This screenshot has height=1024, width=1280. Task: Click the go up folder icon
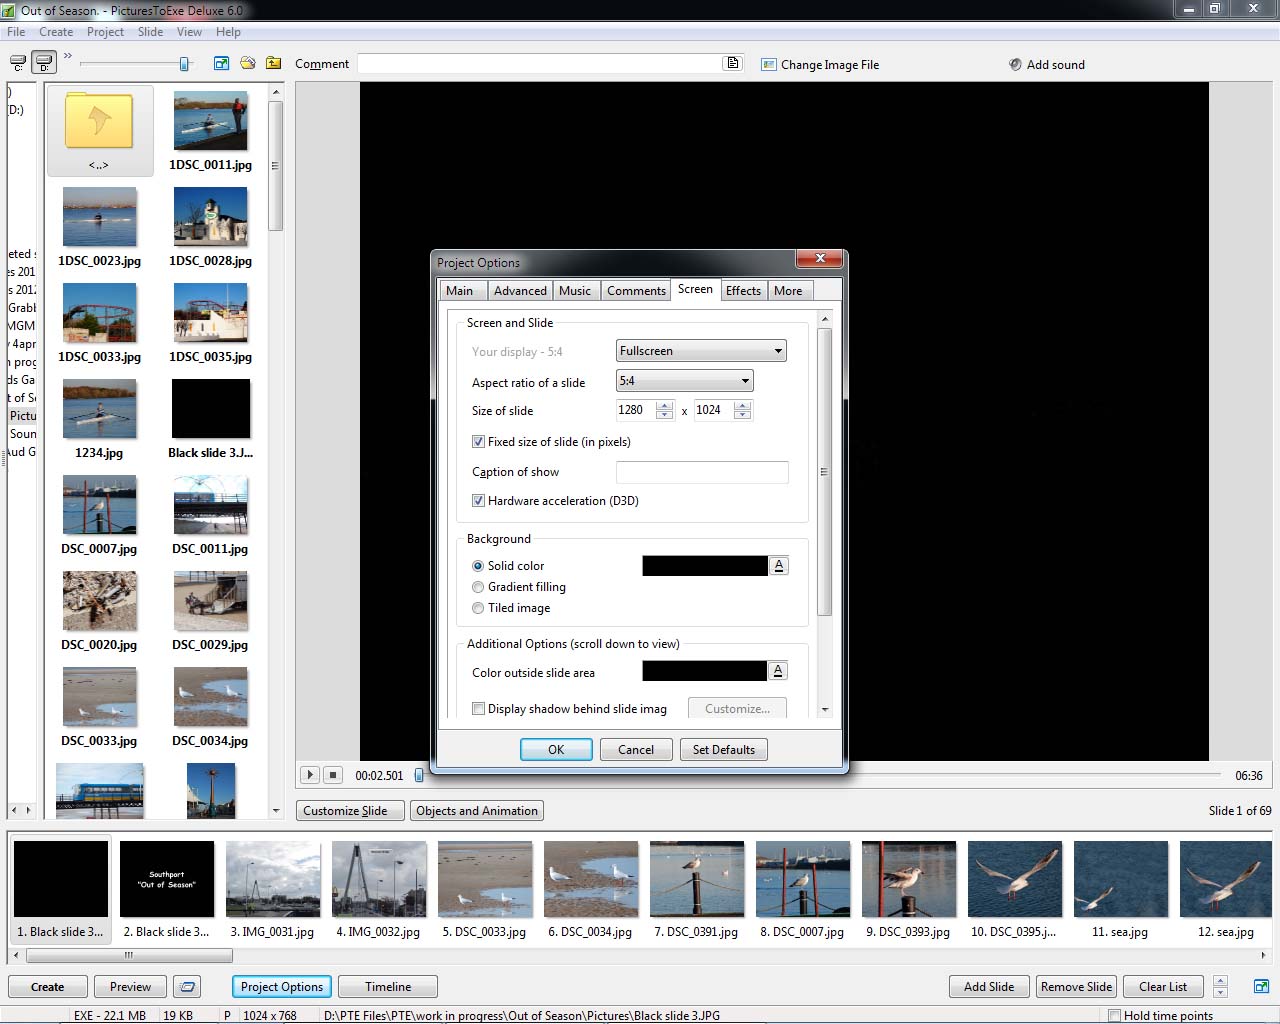273,63
